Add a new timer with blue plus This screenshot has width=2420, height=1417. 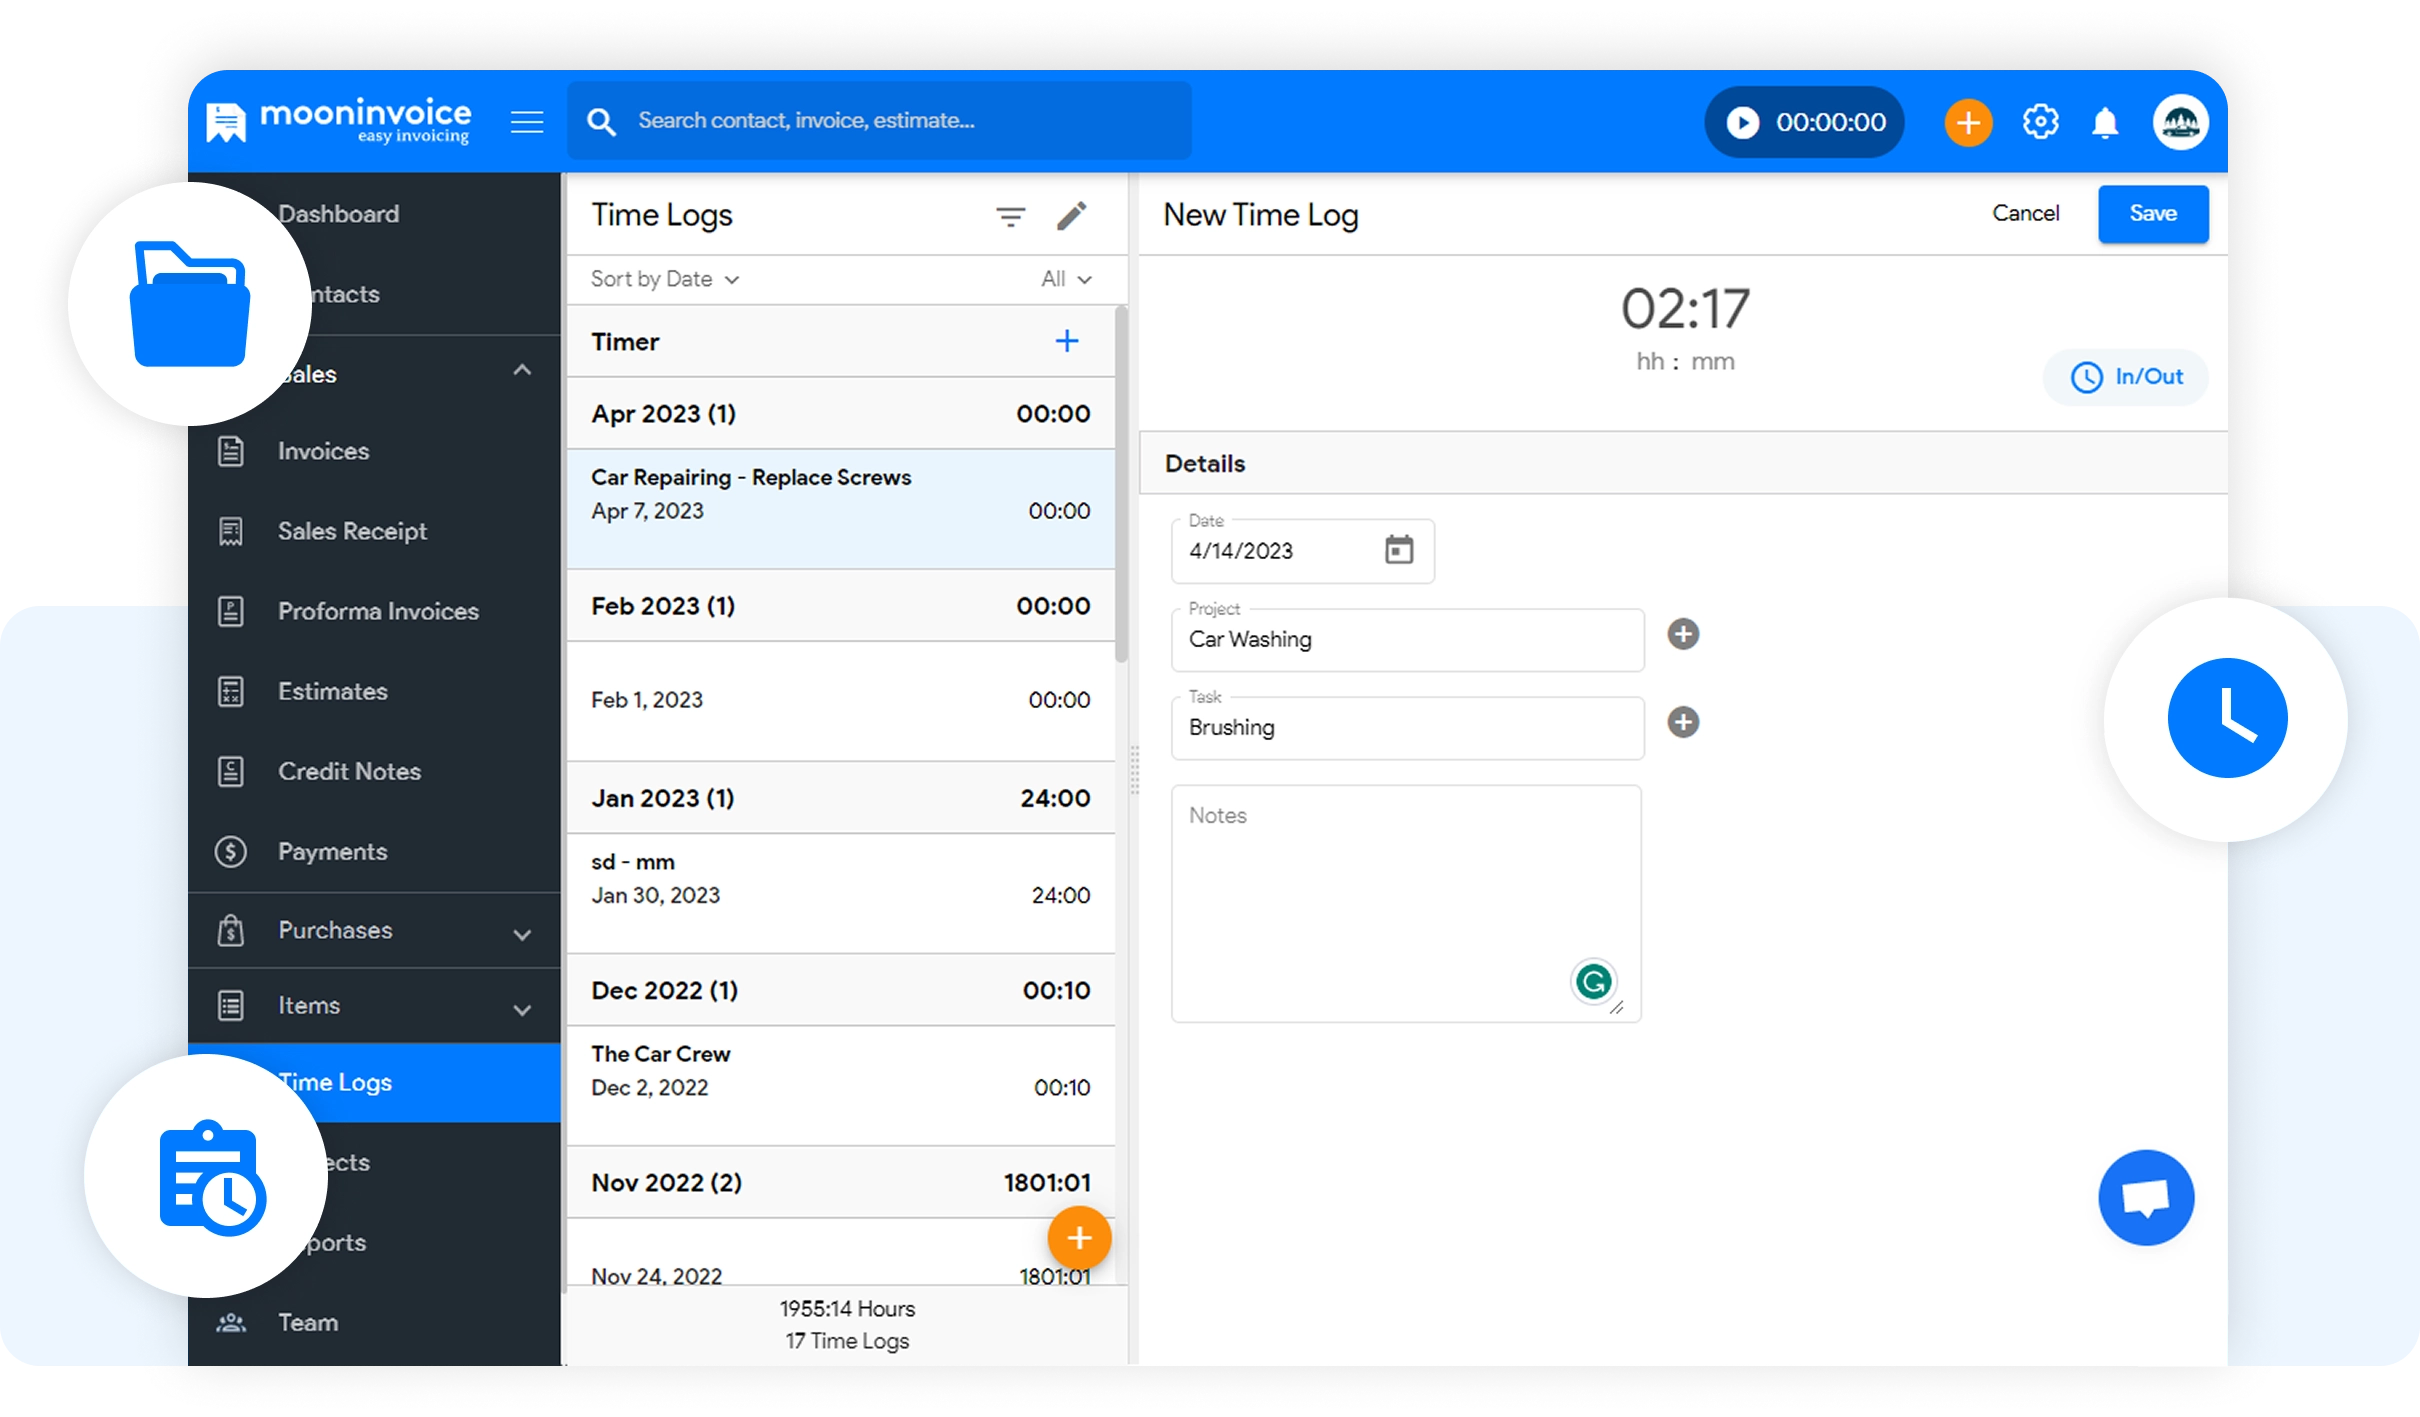click(1066, 341)
